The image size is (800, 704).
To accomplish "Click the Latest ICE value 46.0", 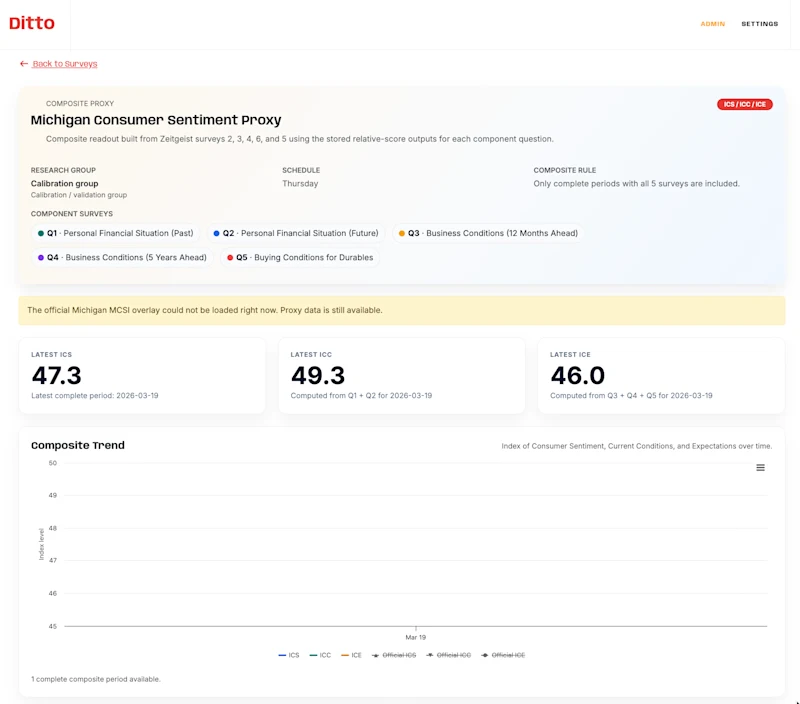I will (578, 376).
